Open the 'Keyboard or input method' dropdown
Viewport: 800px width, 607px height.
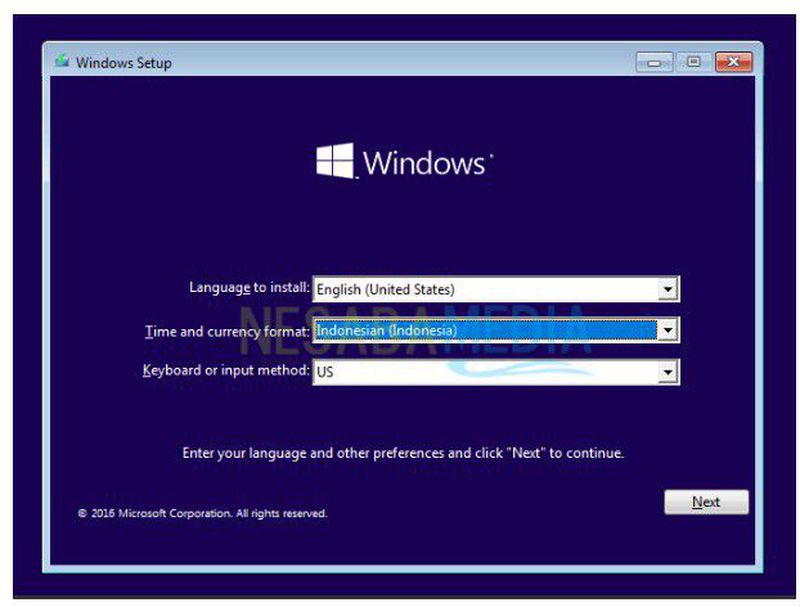pos(667,371)
